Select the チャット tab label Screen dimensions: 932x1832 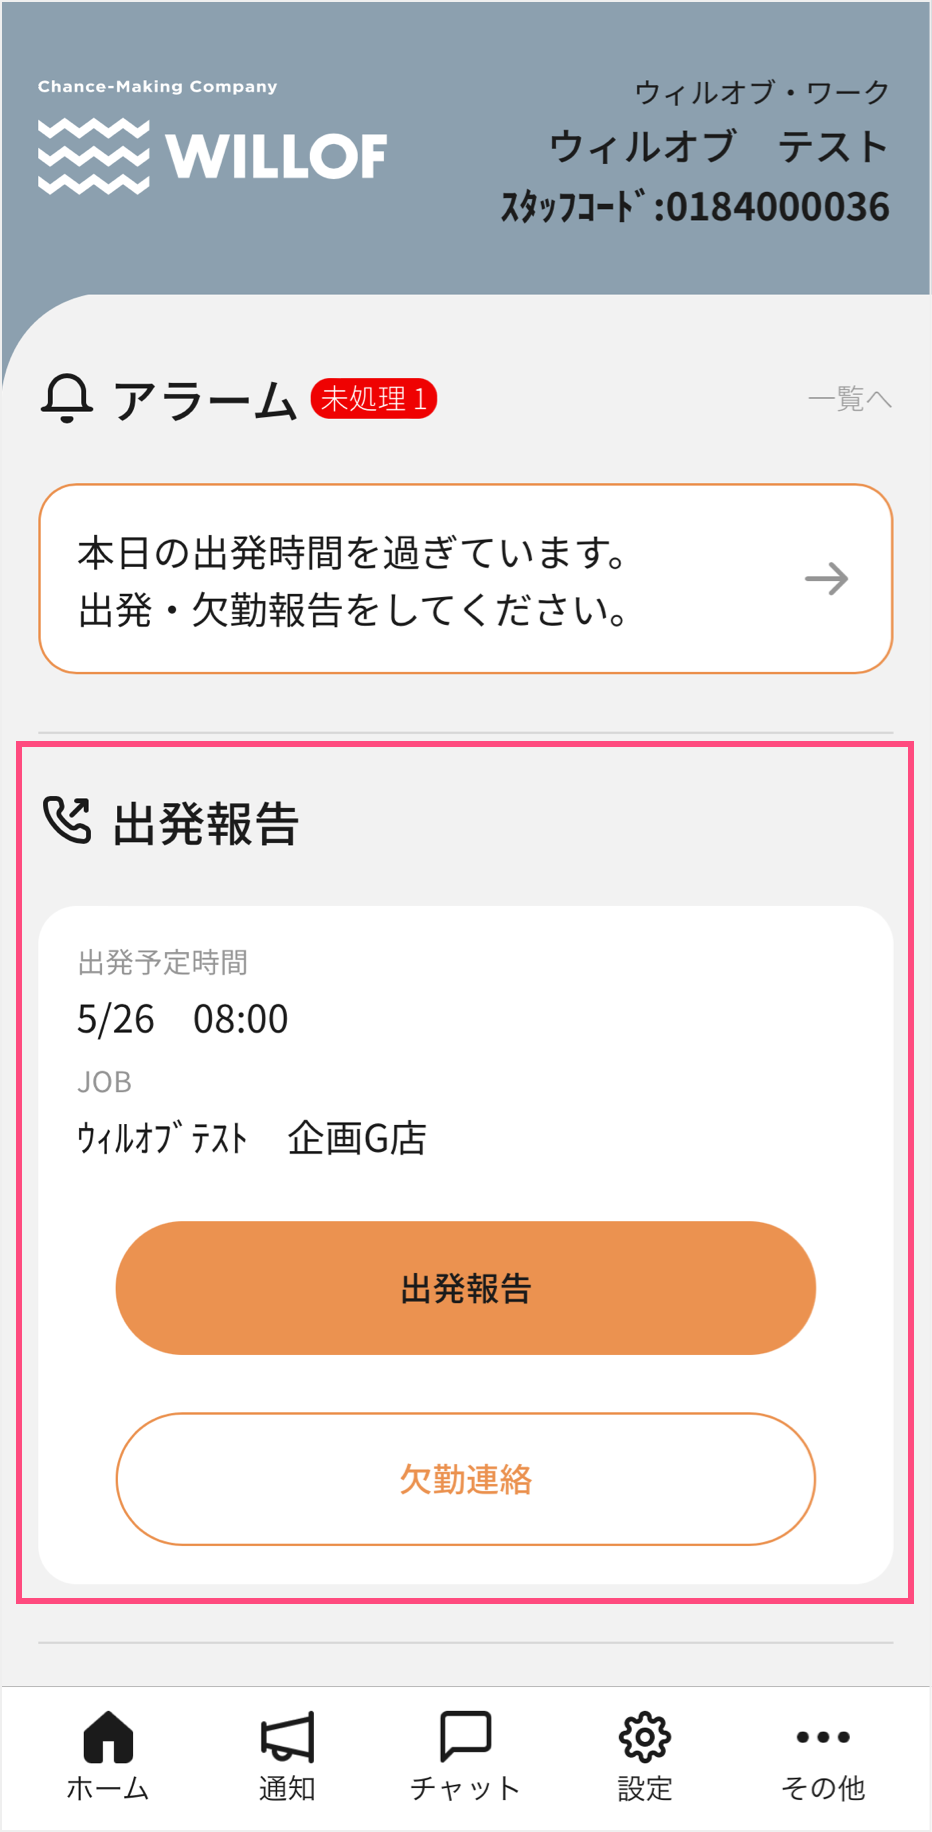pos(465,1788)
